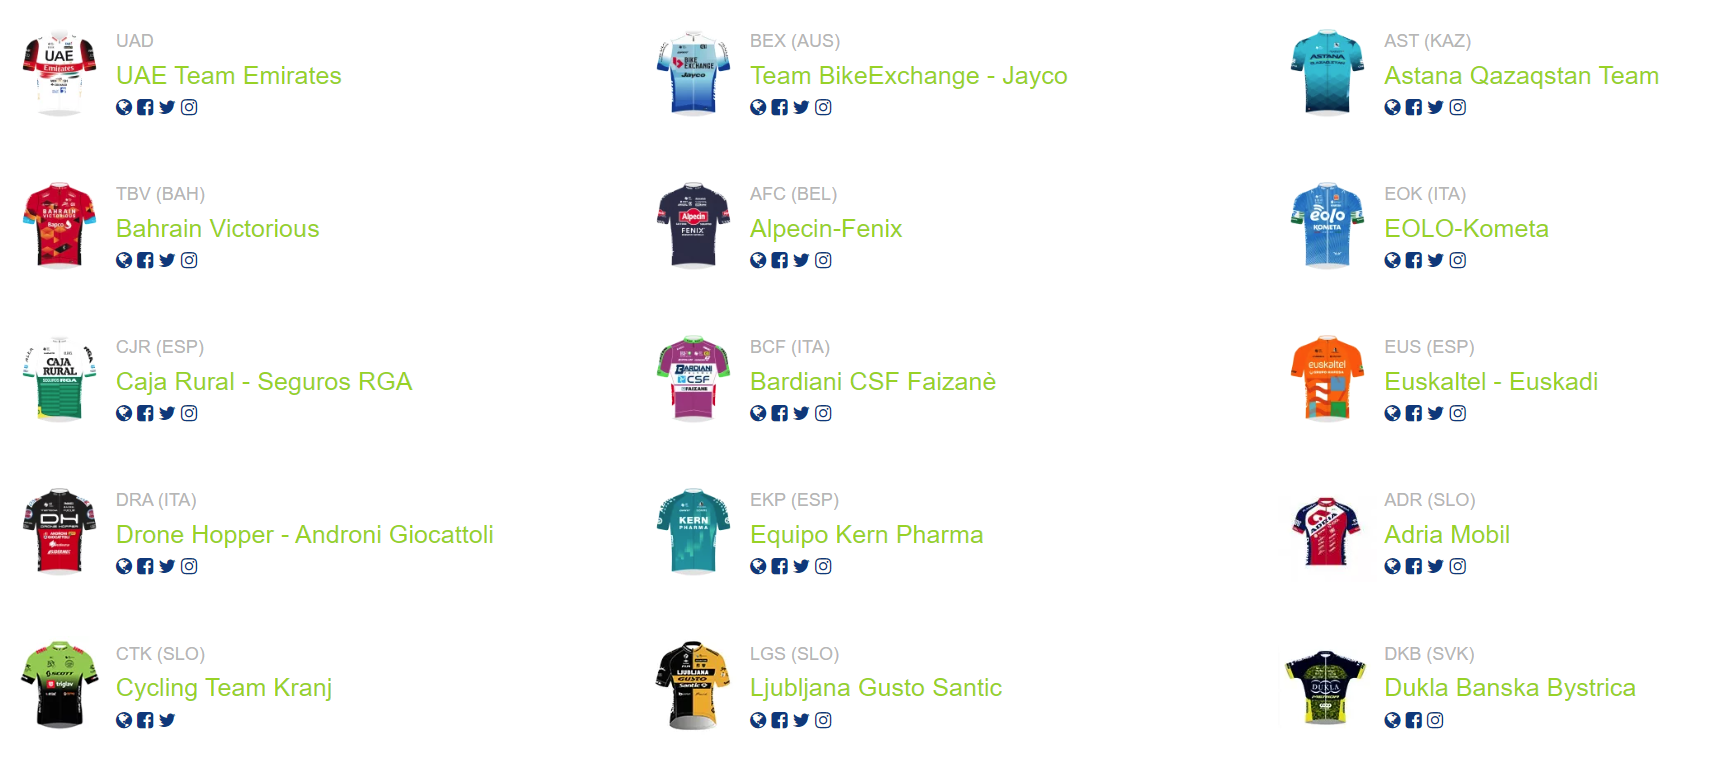The image size is (1727, 779).
Task: Open the Equipo Kern Pharma link
Action: (x=867, y=535)
